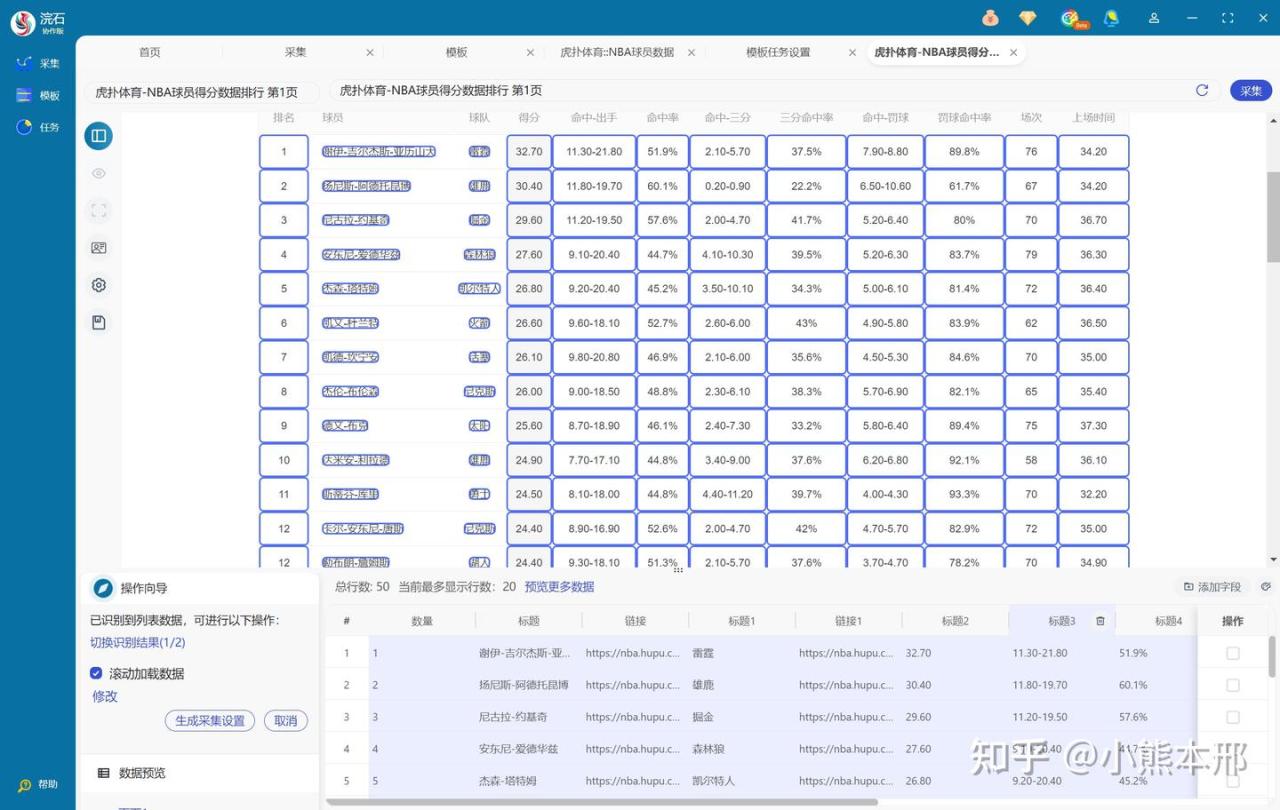Click the 生成采集设置 button

210,721
